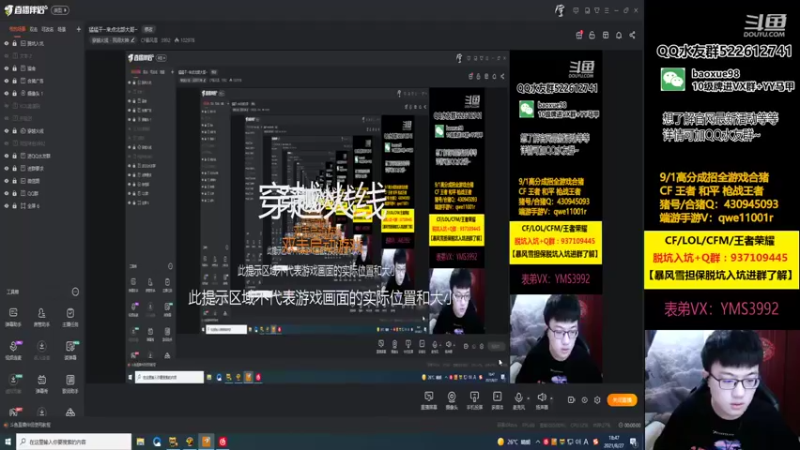800x450 pixels.
Task: Open File Explorer from taskbar
Action: (140, 442)
